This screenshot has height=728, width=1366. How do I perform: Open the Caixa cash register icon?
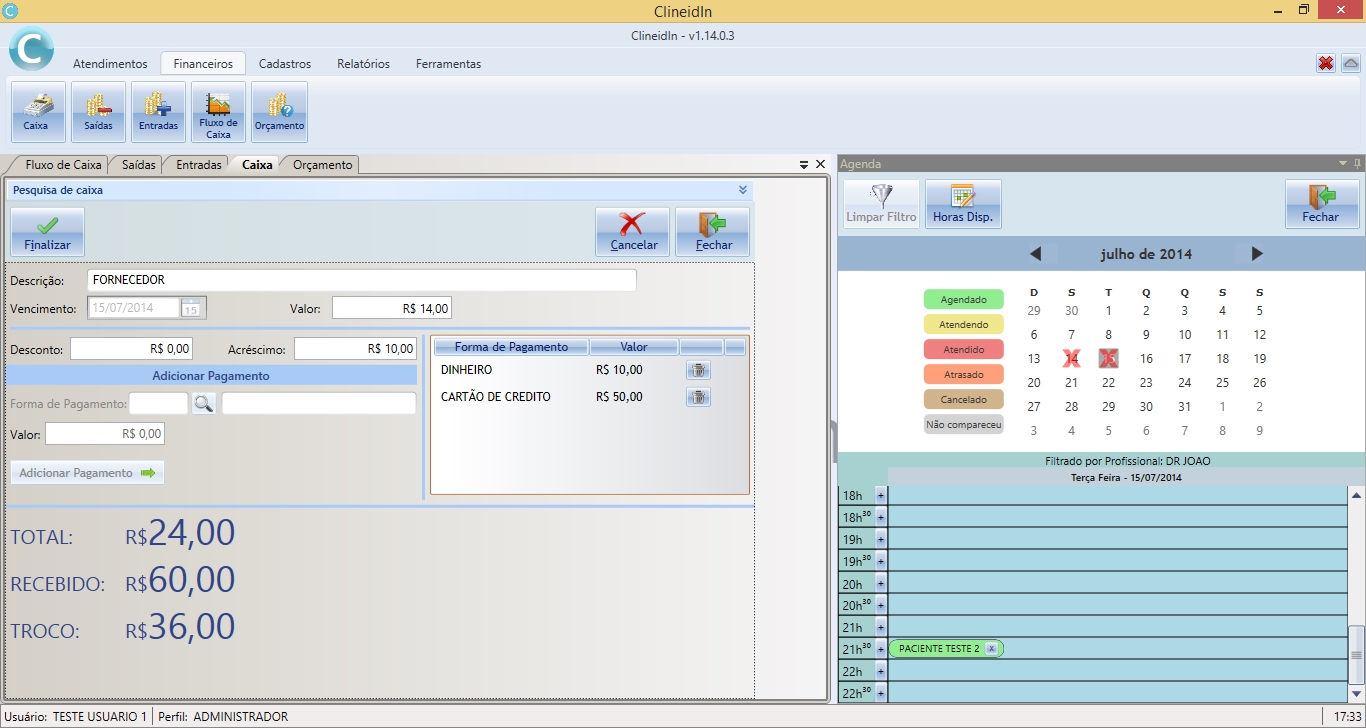click(x=38, y=112)
